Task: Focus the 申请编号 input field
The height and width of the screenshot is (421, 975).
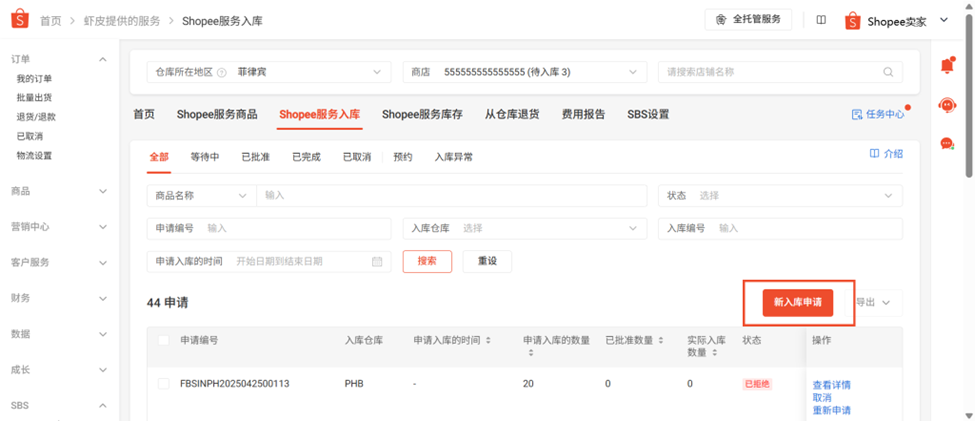Action: (x=269, y=228)
